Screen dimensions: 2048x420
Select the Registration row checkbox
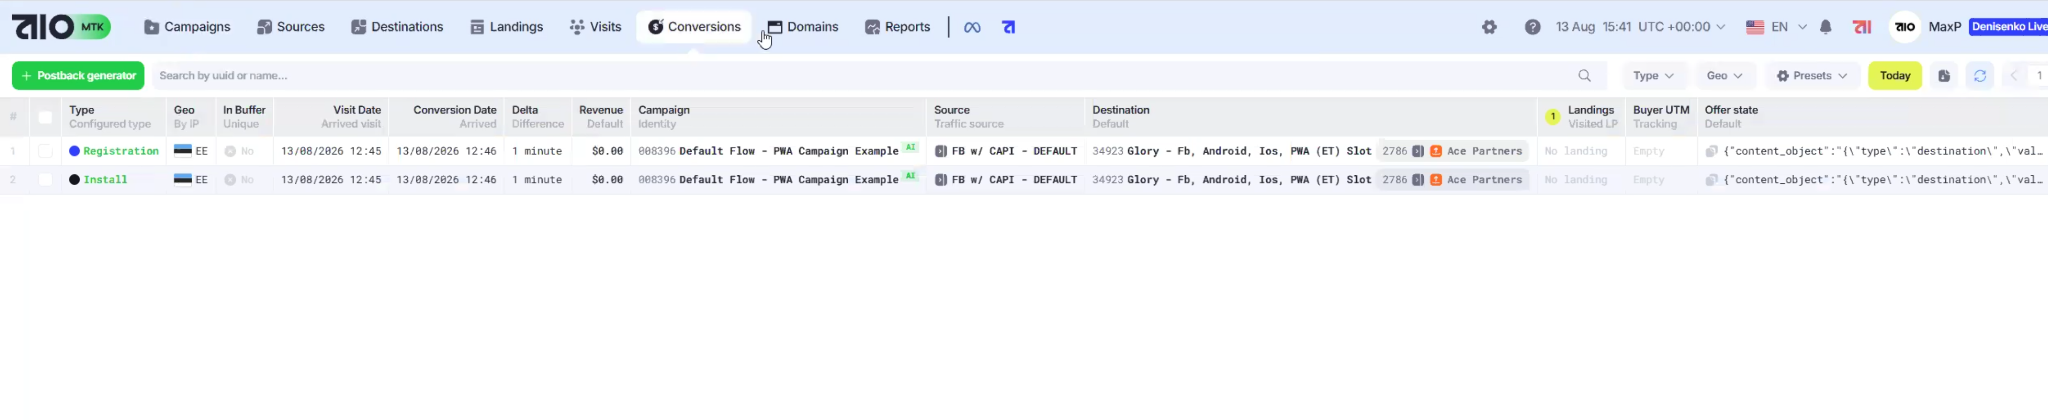(x=45, y=151)
